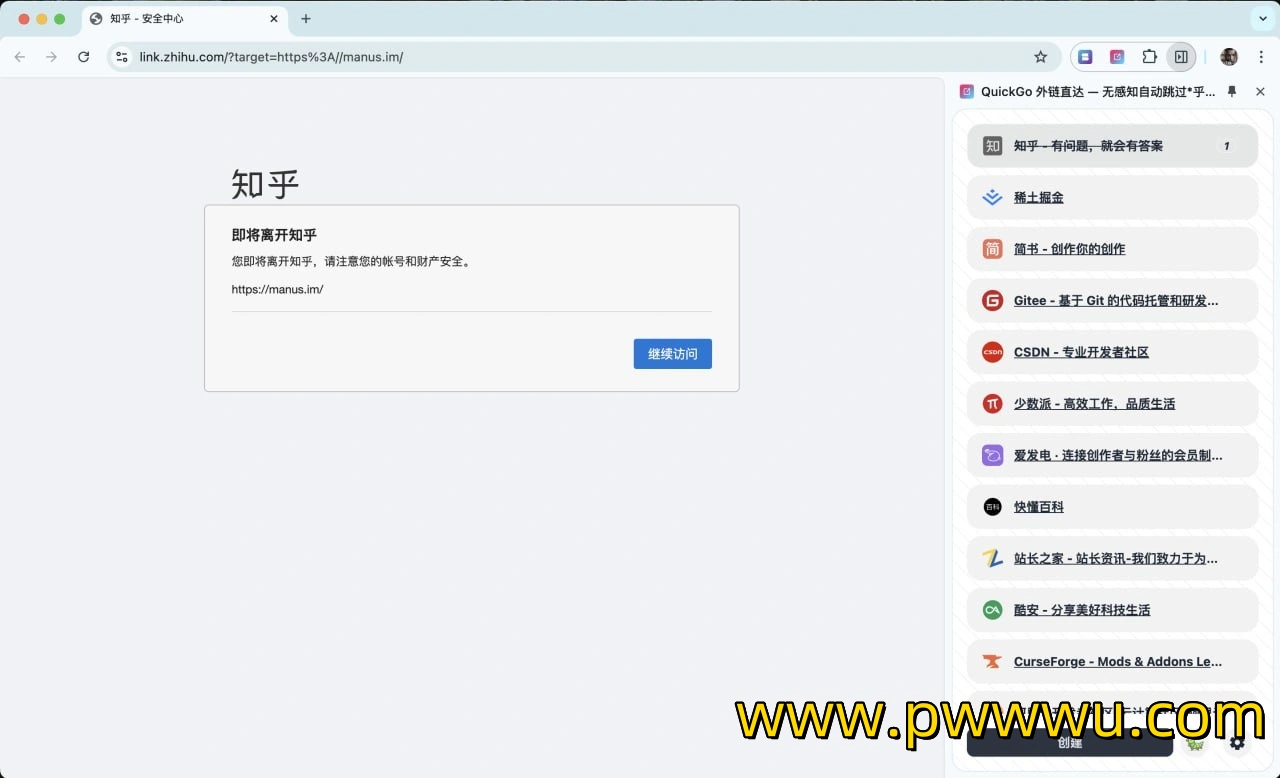Open site information icon in address bar

click(x=122, y=57)
